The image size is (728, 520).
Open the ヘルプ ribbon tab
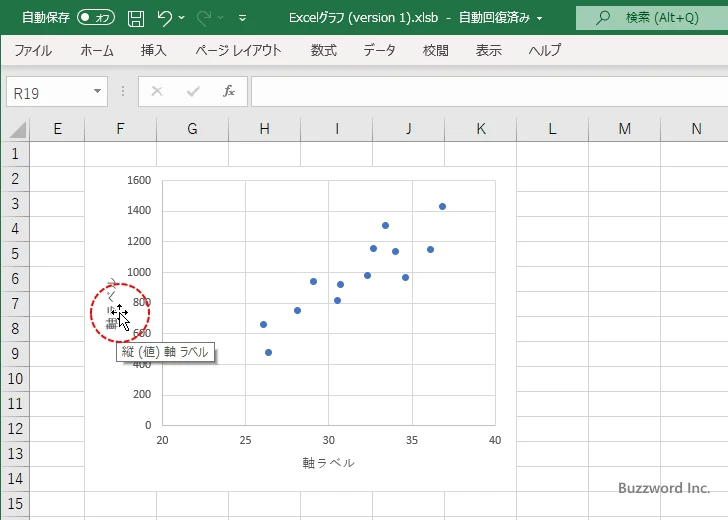click(545, 50)
